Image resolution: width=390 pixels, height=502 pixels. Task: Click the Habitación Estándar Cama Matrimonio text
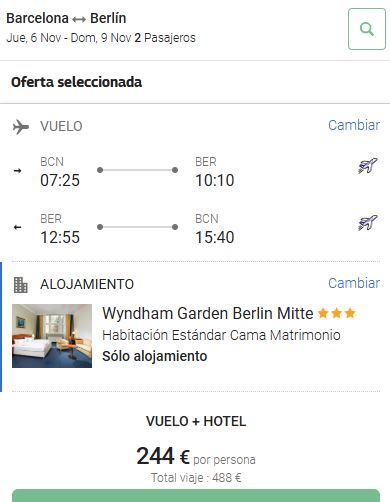click(221, 335)
